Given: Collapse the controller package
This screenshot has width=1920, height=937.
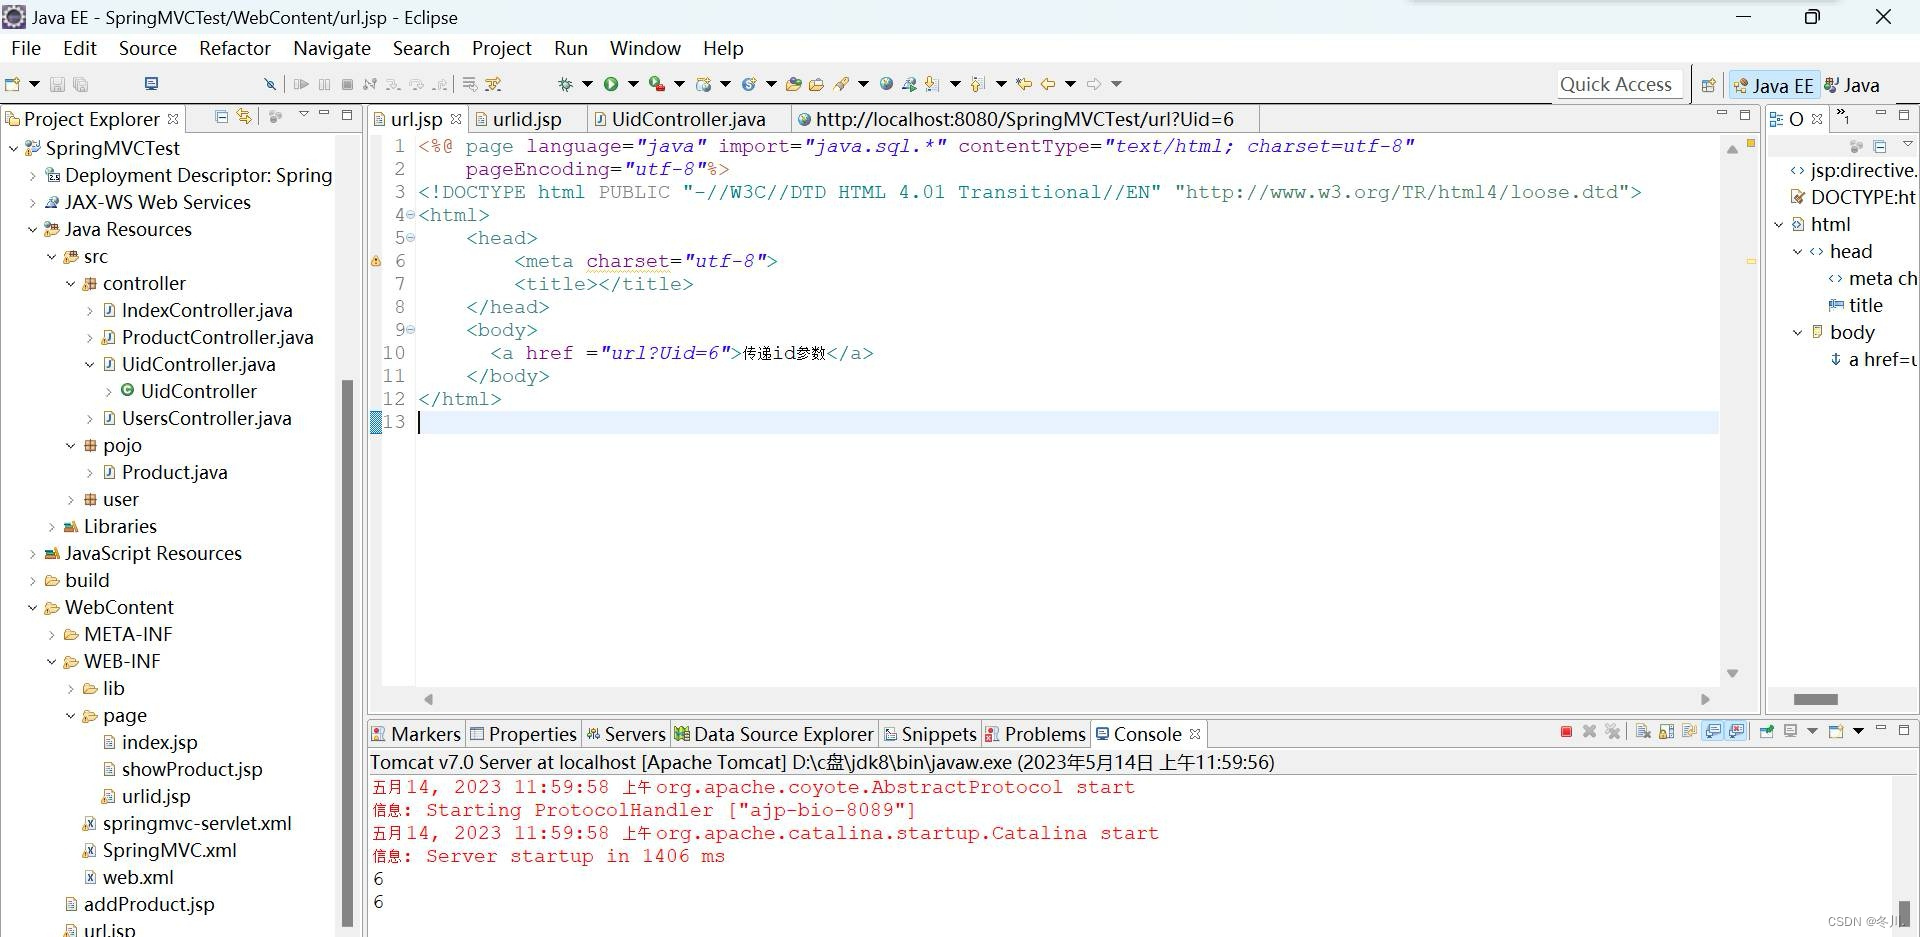Looking at the screenshot, I should (70, 283).
